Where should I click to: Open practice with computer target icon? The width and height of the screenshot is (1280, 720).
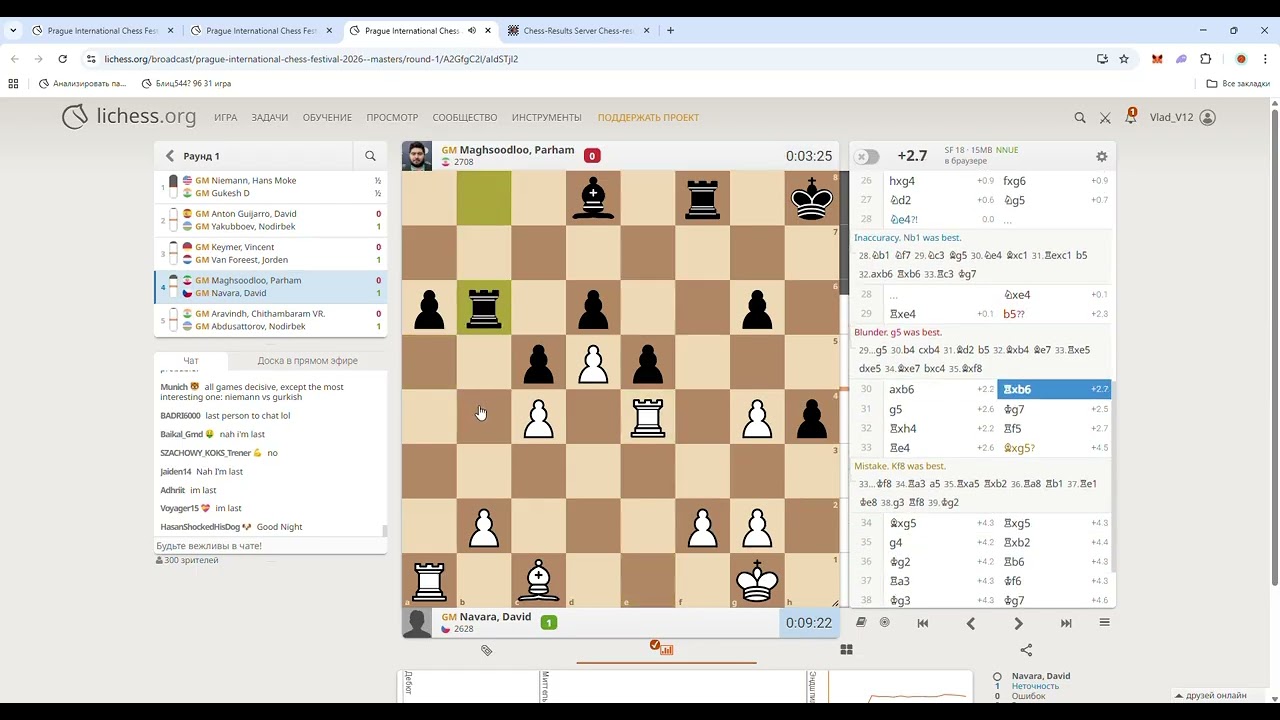click(x=885, y=623)
